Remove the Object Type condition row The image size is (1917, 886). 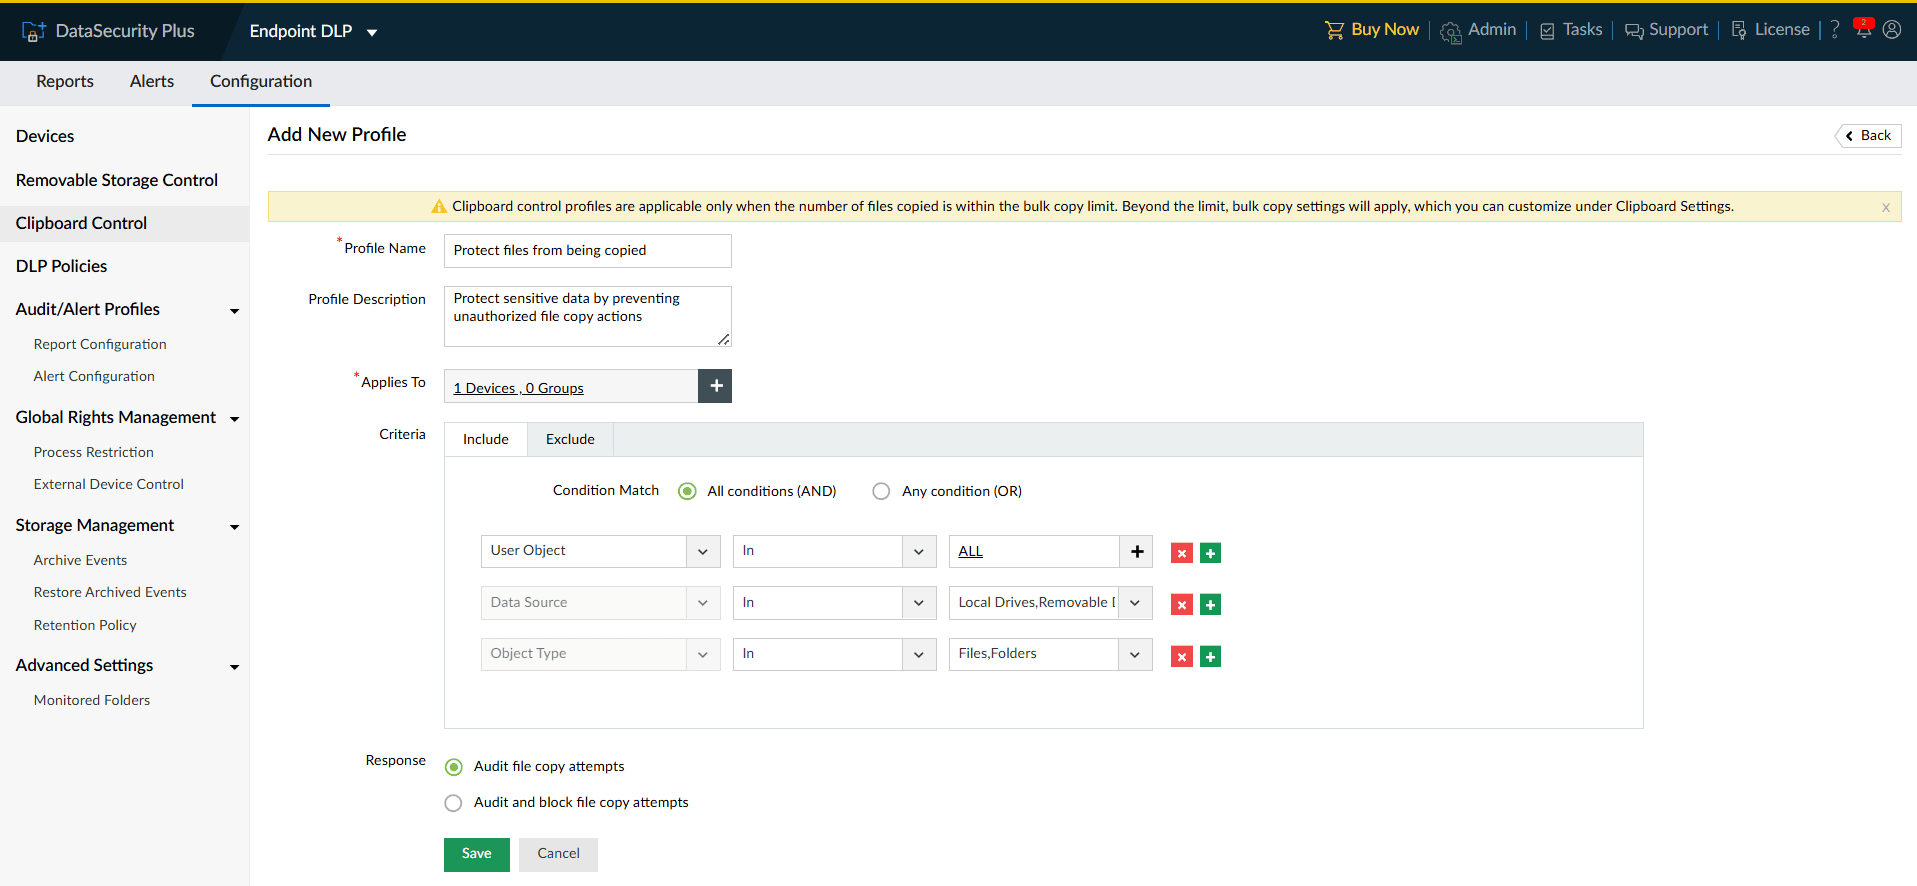coord(1182,657)
